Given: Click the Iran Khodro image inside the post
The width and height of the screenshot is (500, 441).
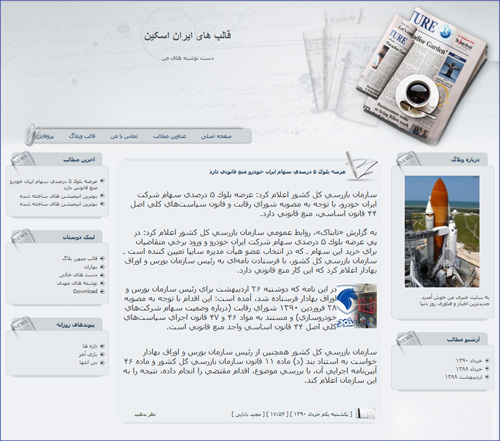Looking at the screenshot, I should [356, 306].
